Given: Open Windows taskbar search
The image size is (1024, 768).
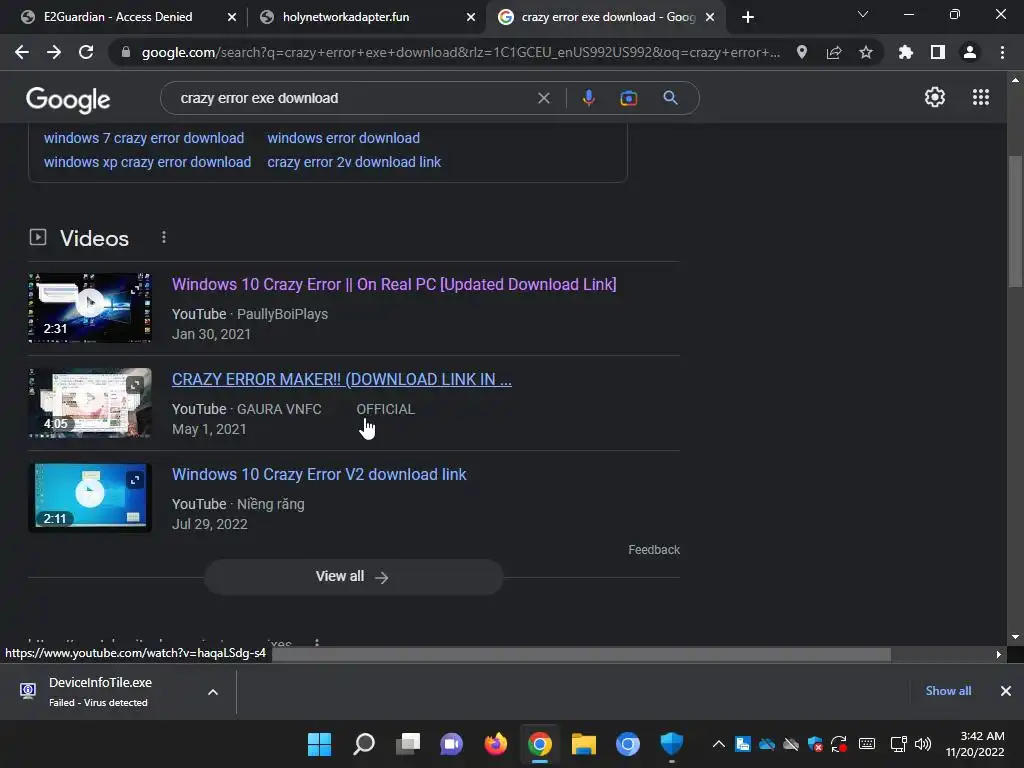Looking at the screenshot, I should pyautogui.click(x=364, y=744).
